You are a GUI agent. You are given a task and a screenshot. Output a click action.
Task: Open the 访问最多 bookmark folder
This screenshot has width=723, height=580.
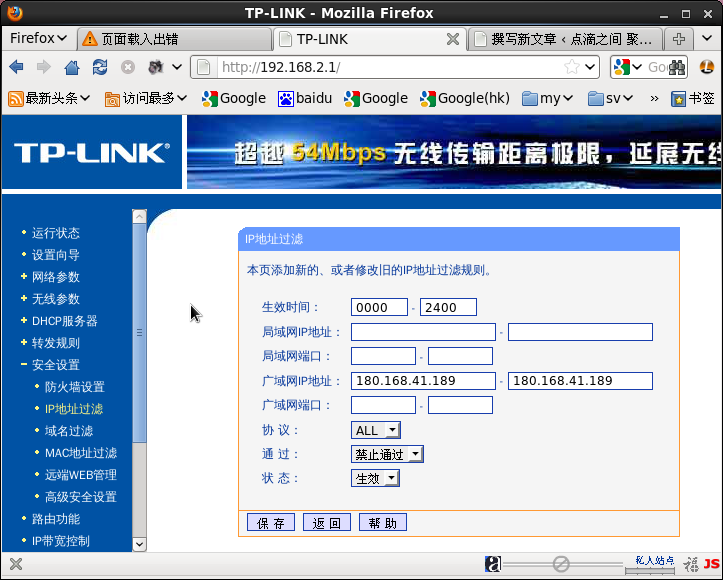click(x=146, y=98)
